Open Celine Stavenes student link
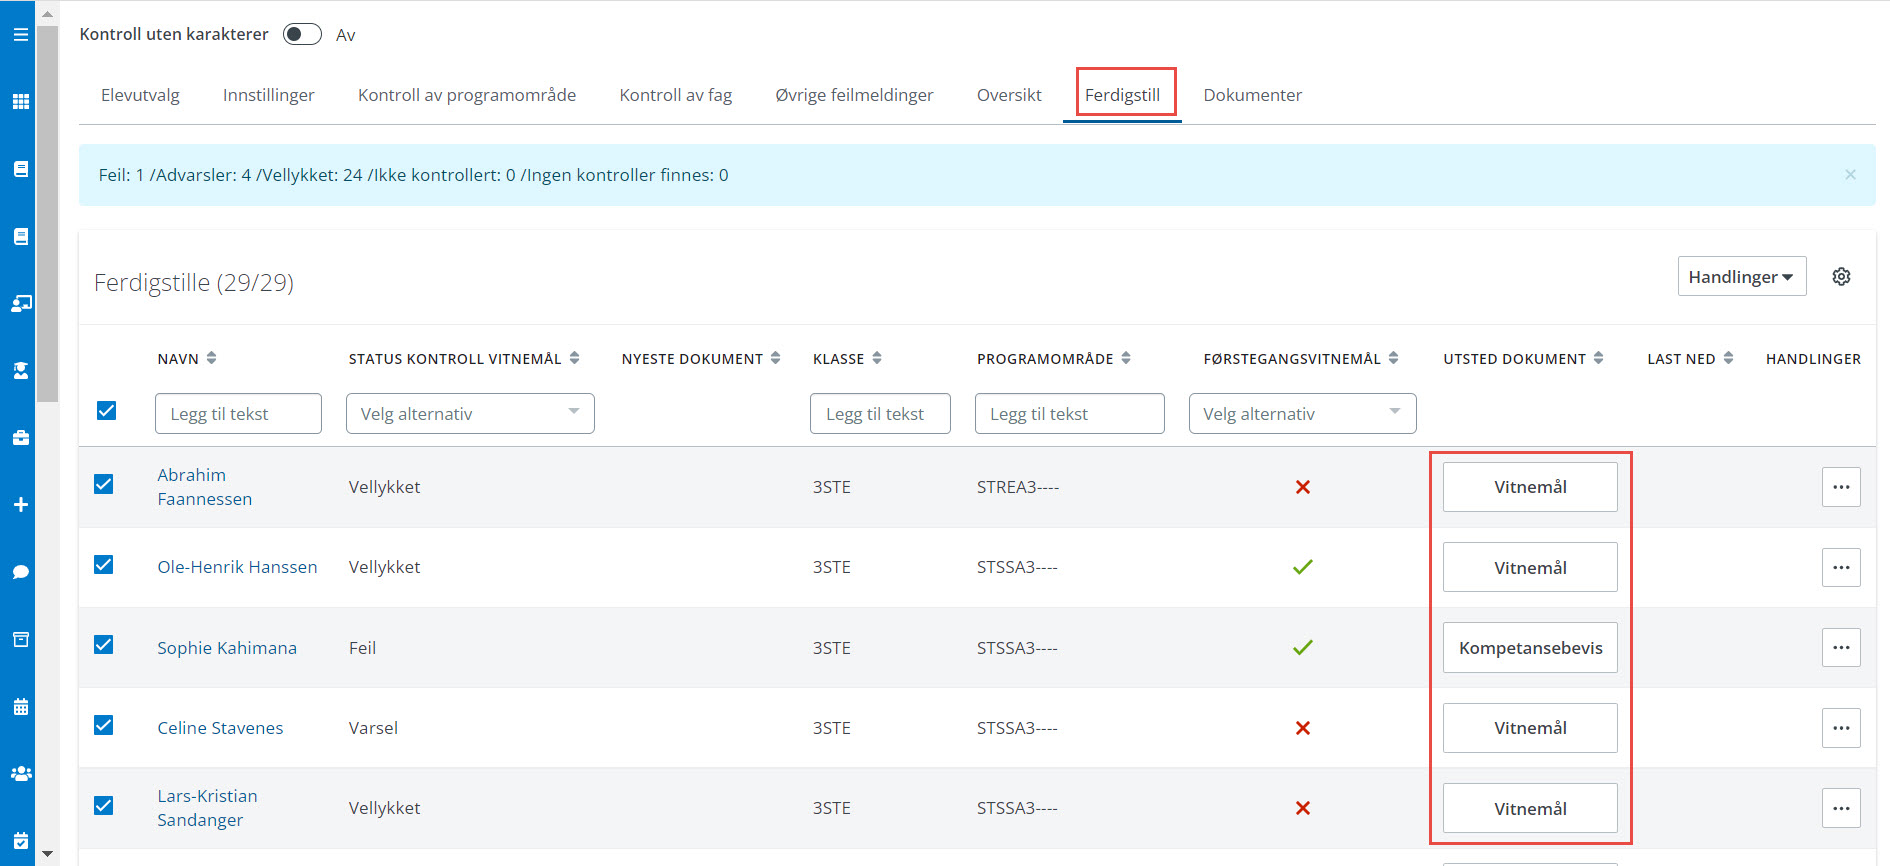The image size is (1890, 866). pos(220,728)
